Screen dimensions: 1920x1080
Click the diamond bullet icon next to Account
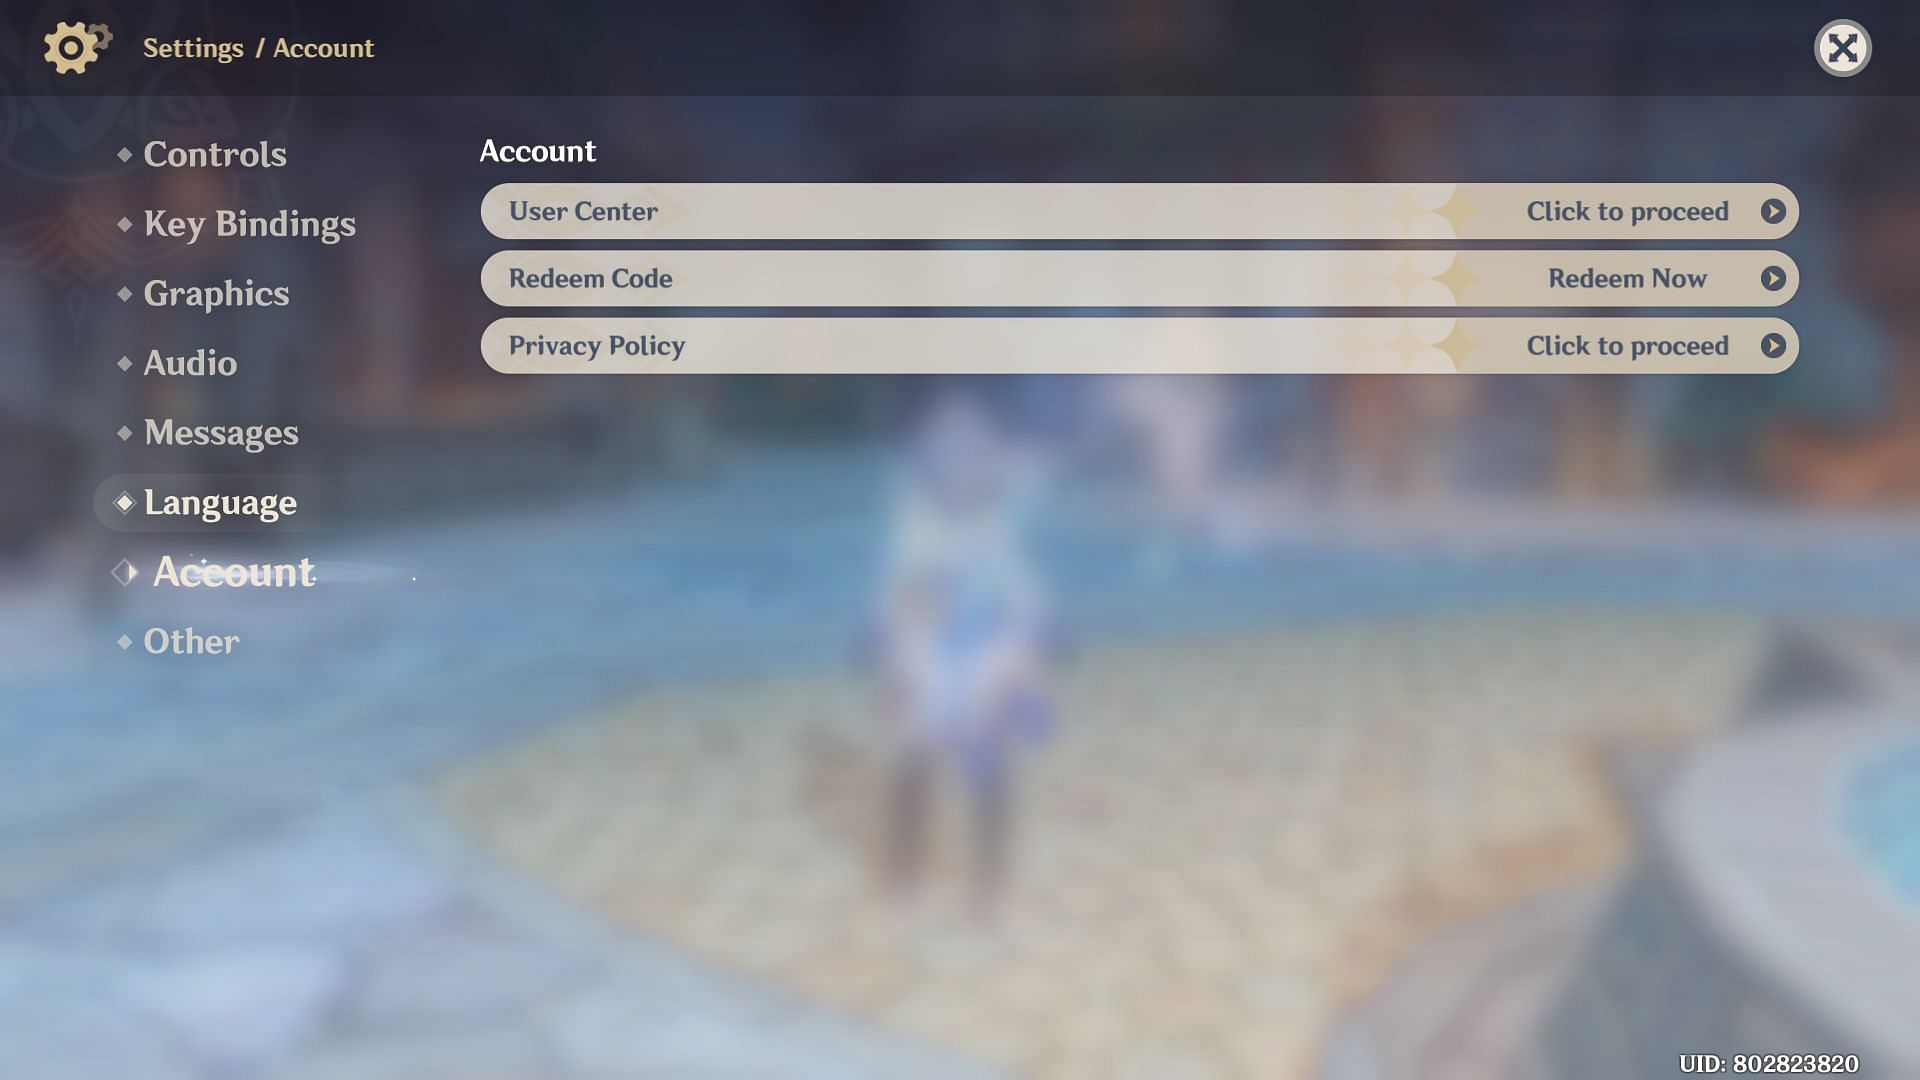[124, 572]
